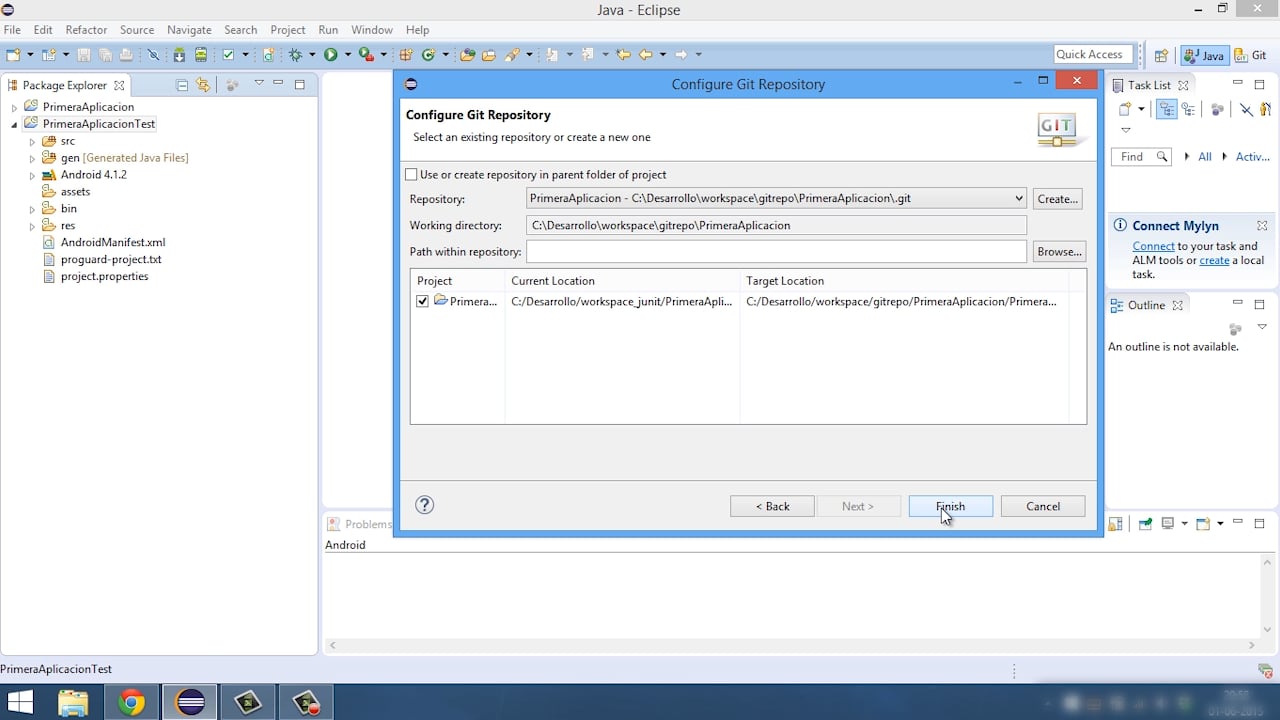Expand the PrimeraAplicacion project tree node

pyautogui.click(x=14, y=107)
